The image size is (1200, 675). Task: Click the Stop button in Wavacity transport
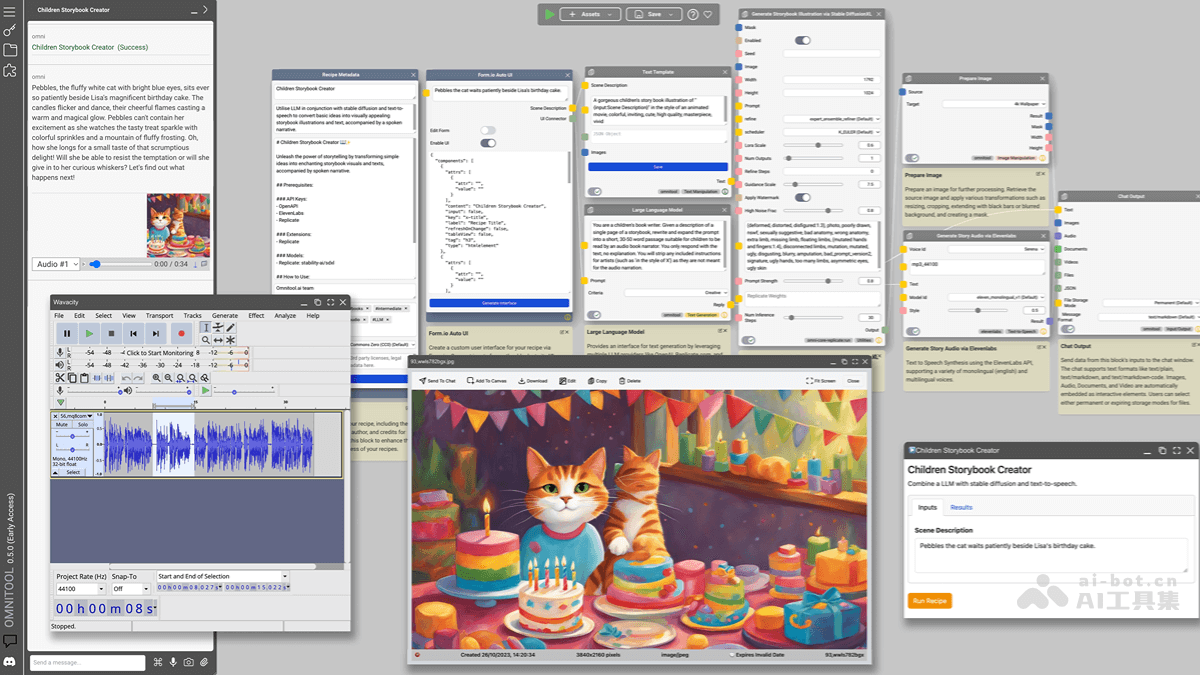111,333
